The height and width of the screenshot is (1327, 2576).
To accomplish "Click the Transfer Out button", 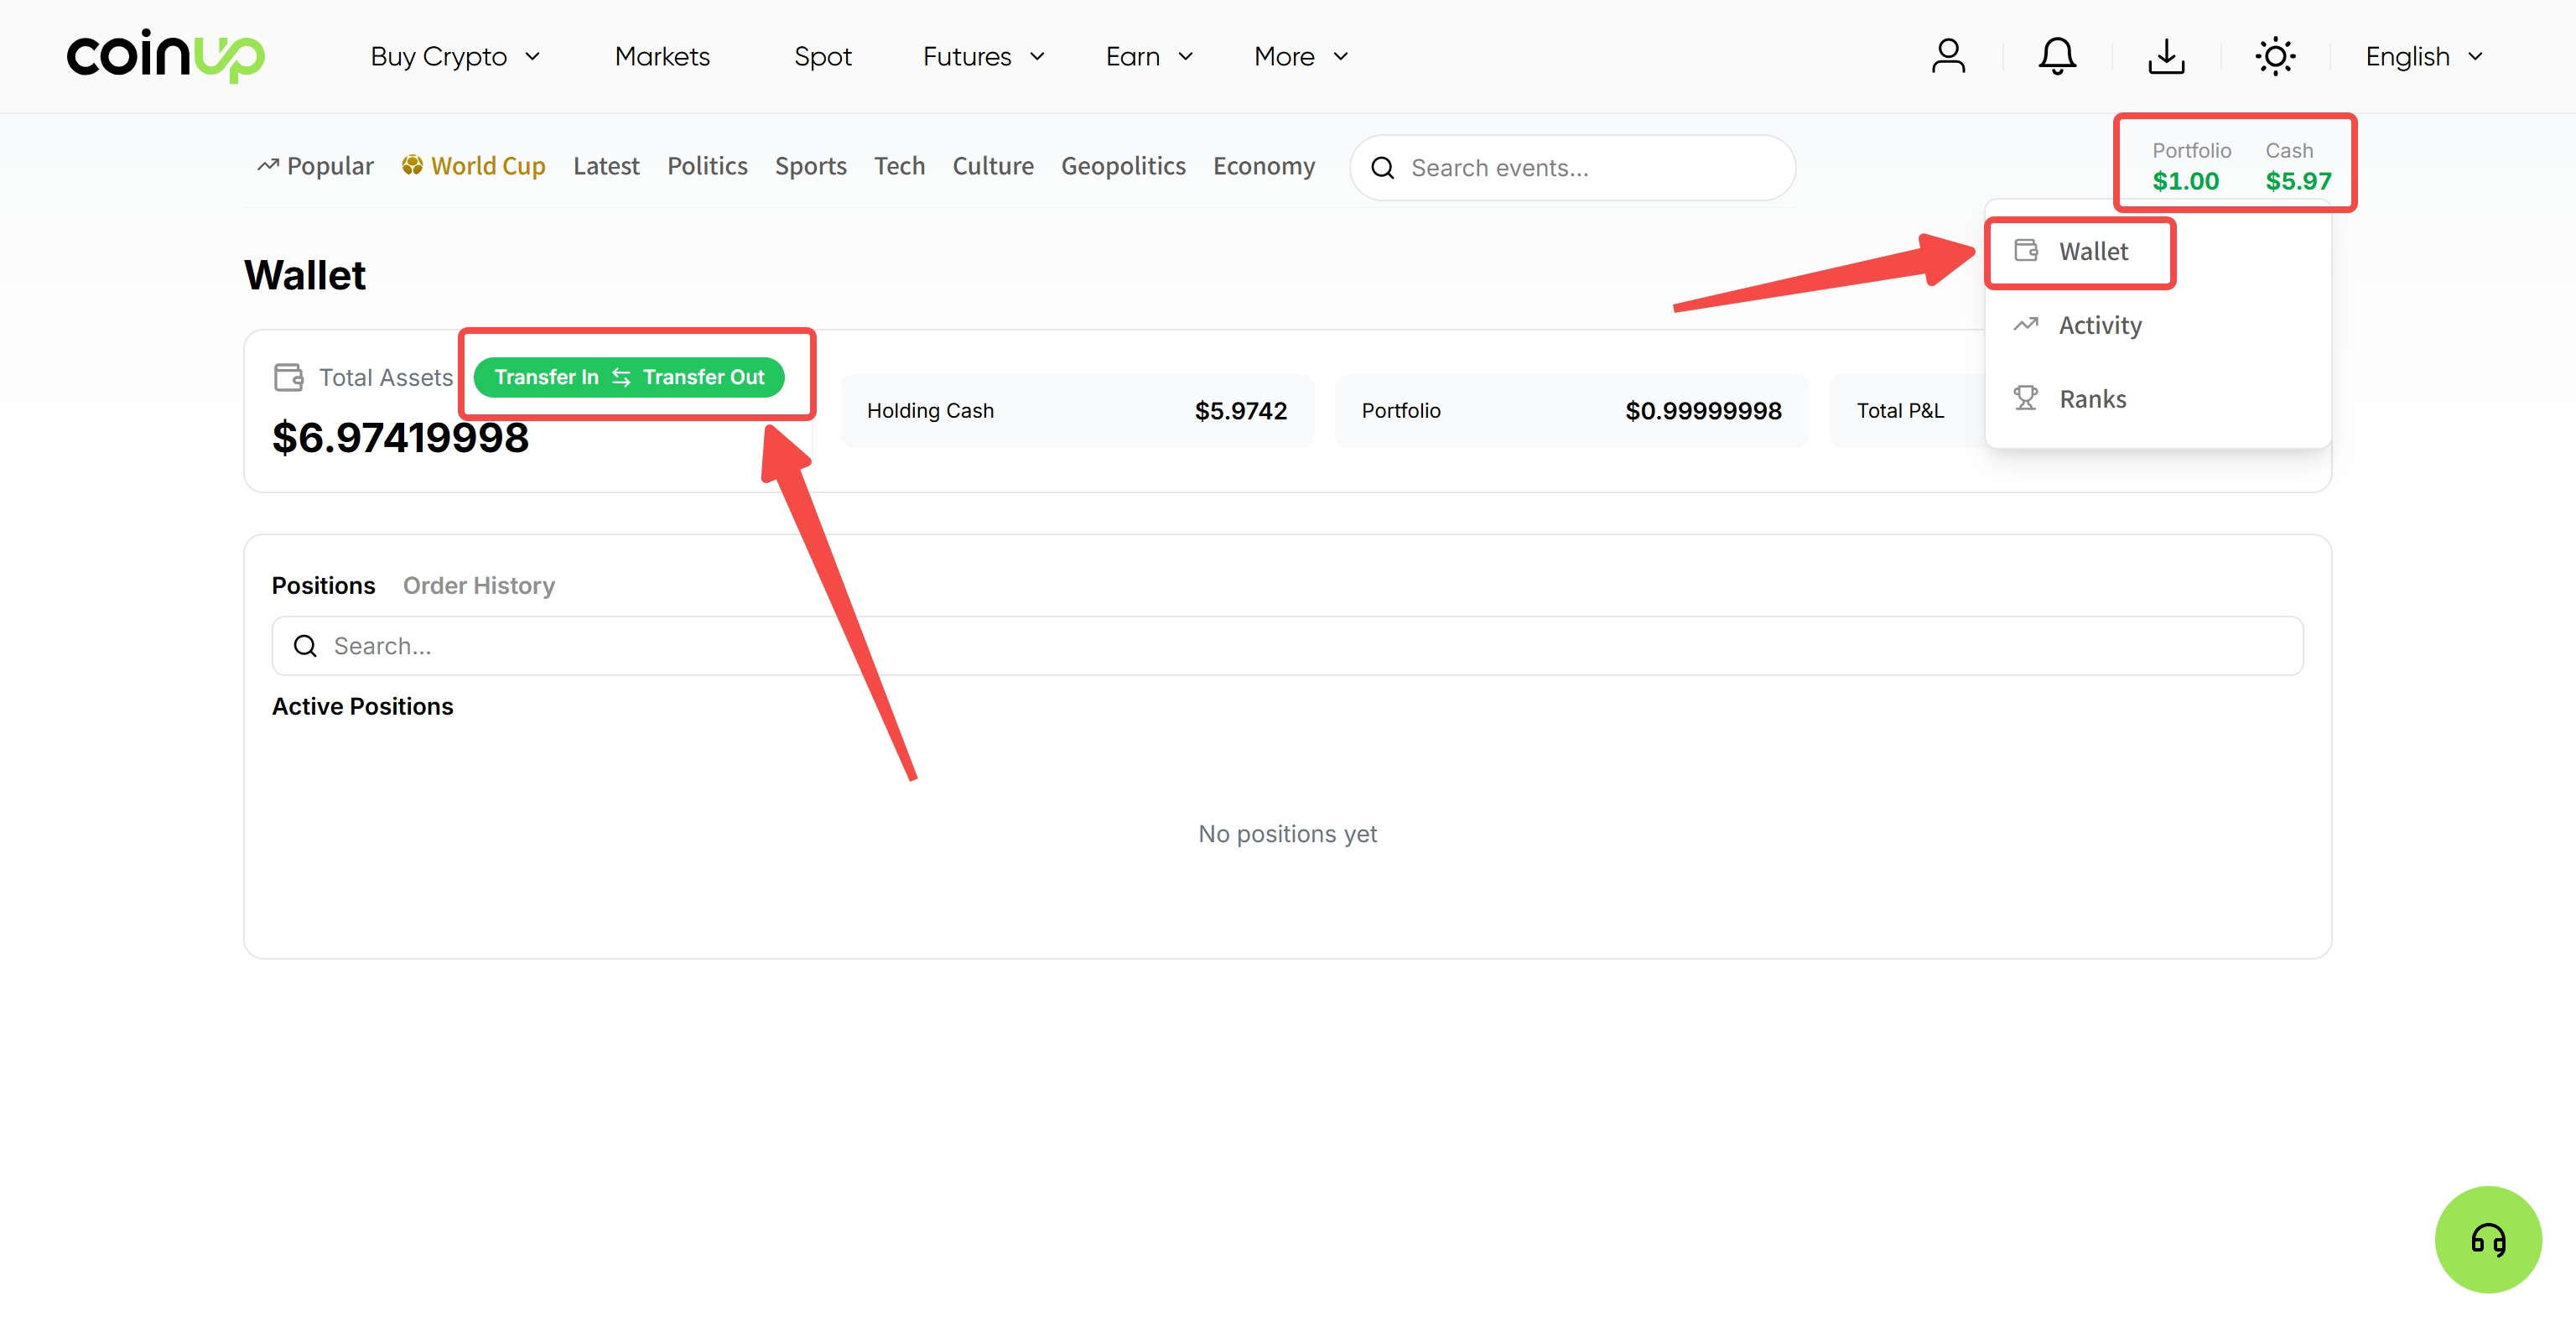I will [703, 377].
